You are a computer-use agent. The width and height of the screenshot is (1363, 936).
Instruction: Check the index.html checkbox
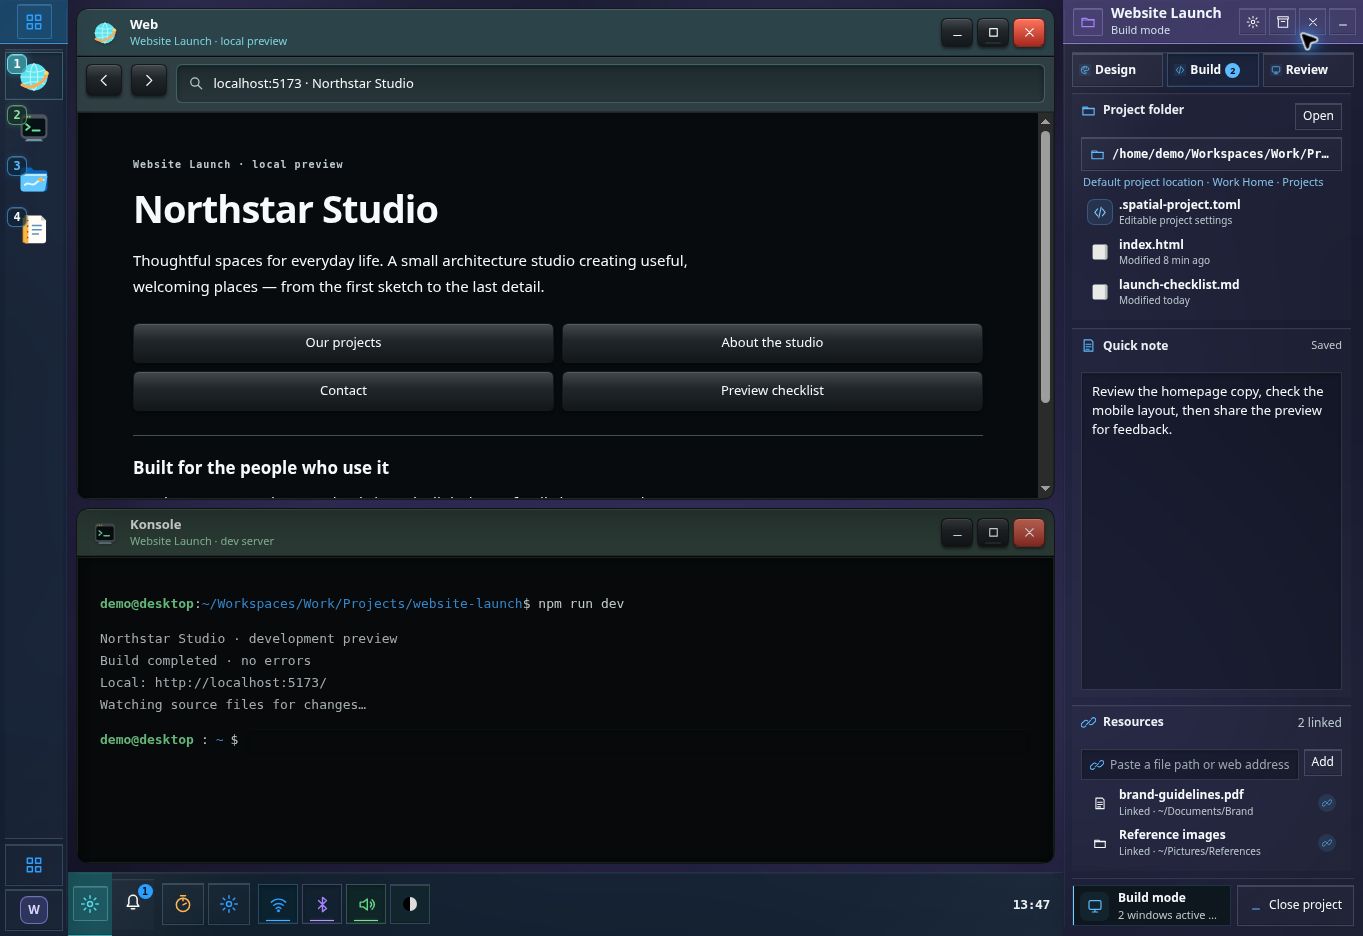(x=1100, y=252)
